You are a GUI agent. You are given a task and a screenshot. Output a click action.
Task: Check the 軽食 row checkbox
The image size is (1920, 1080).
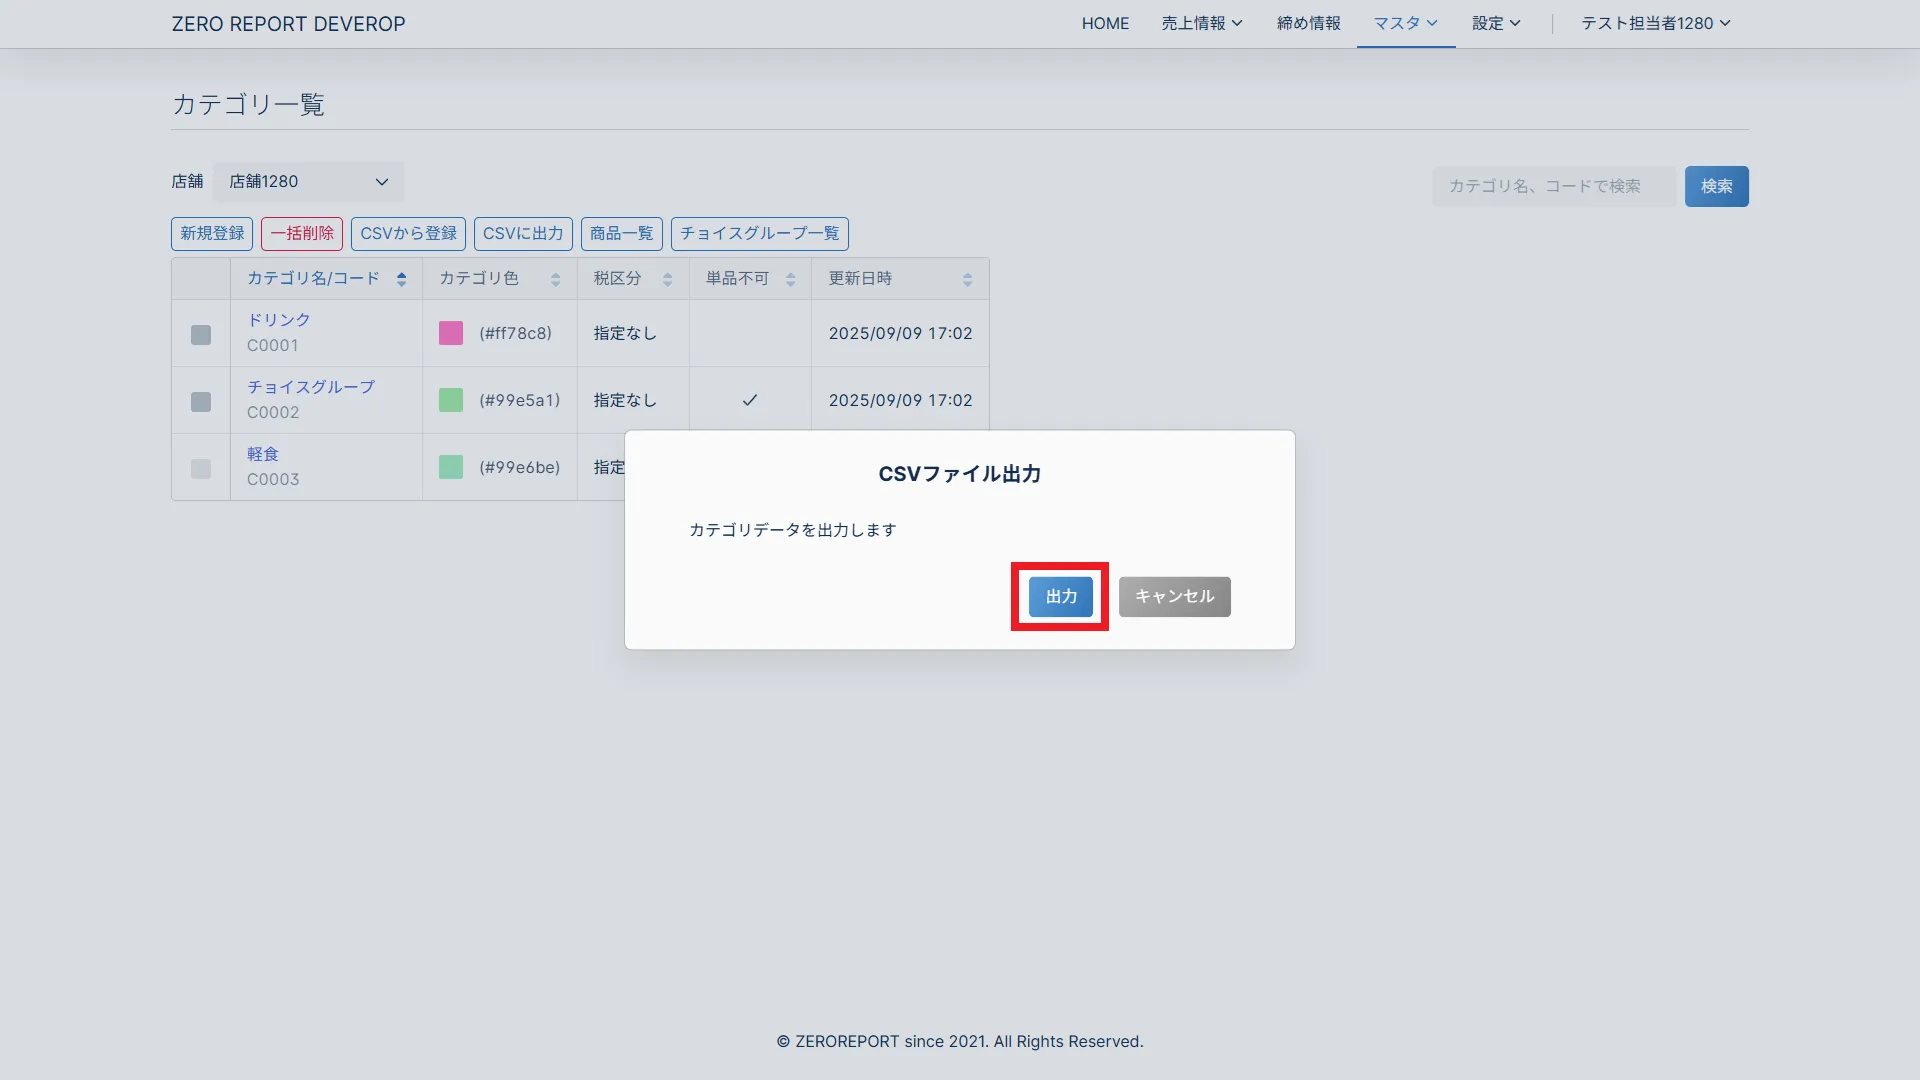coord(201,469)
